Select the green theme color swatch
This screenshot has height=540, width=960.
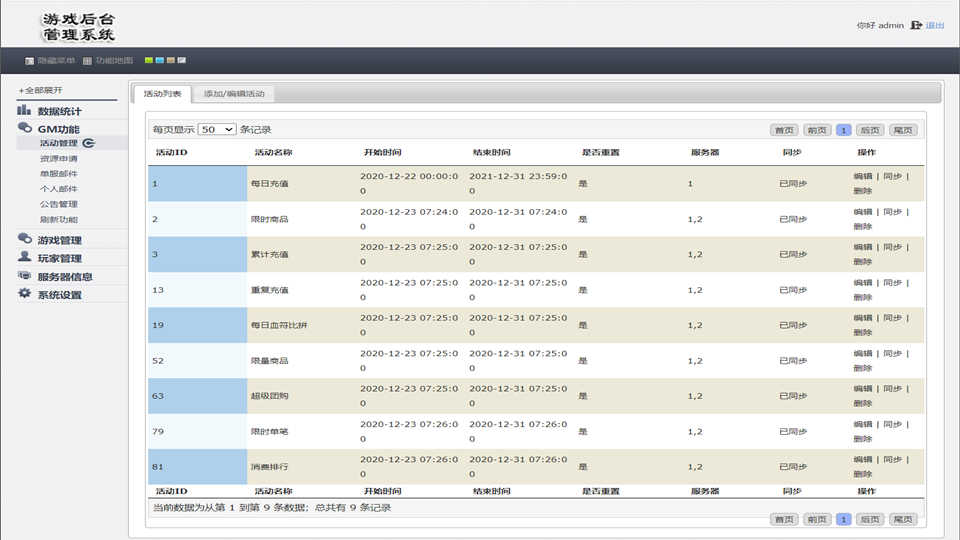click(x=149, y=61)
